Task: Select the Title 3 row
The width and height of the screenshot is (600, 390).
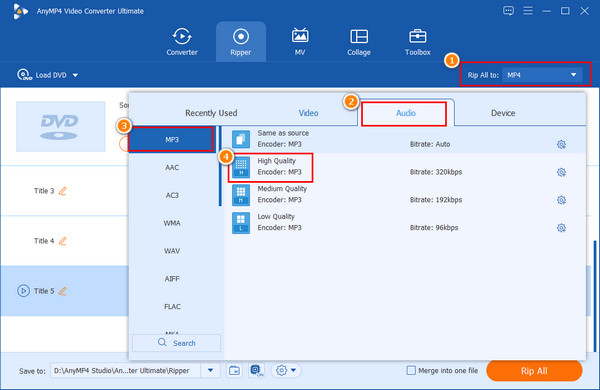Action: click(64, 191)
